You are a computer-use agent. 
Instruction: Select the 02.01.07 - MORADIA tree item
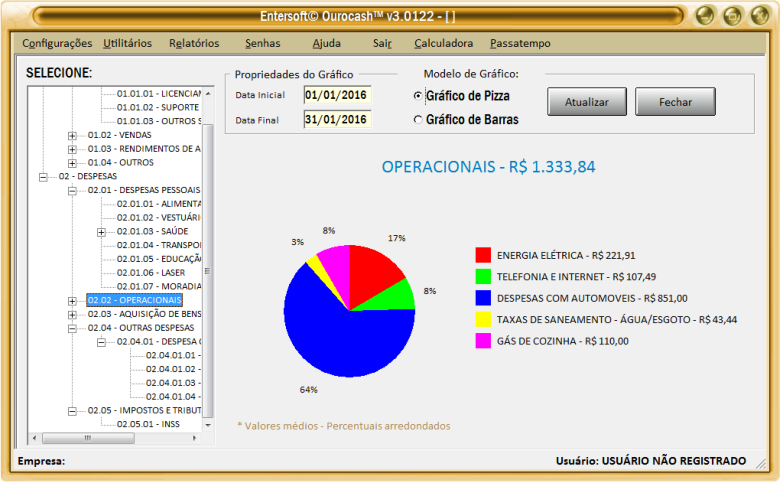159,286
